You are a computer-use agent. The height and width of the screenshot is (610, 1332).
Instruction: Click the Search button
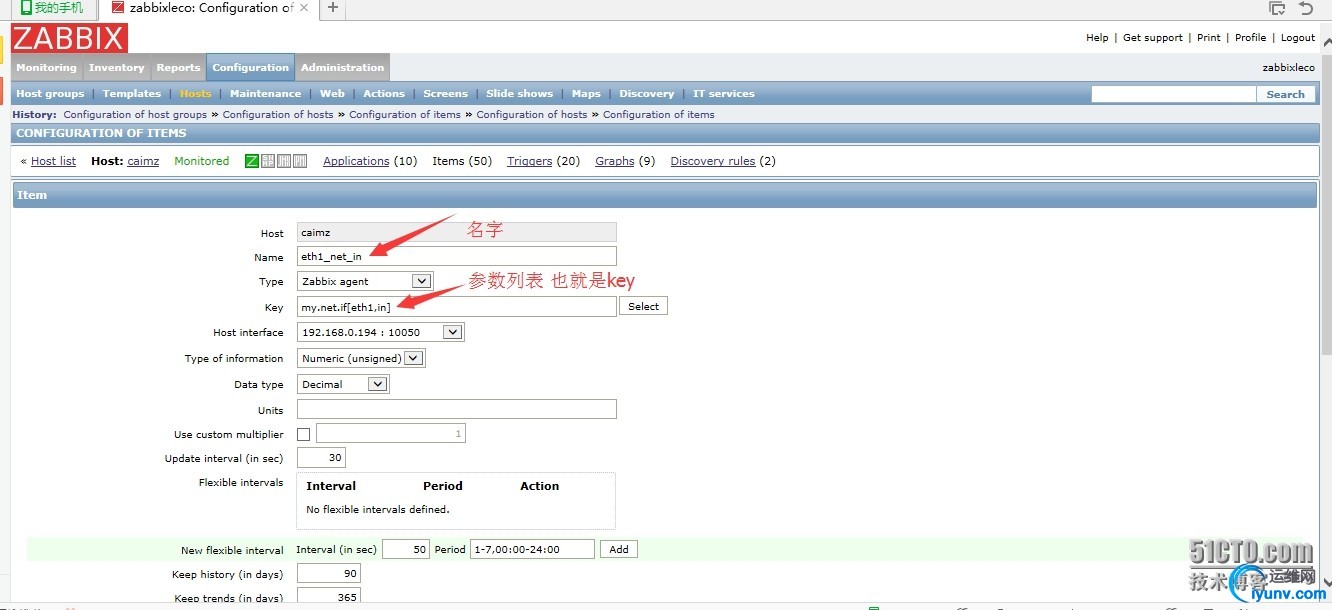click(1285, 94)
